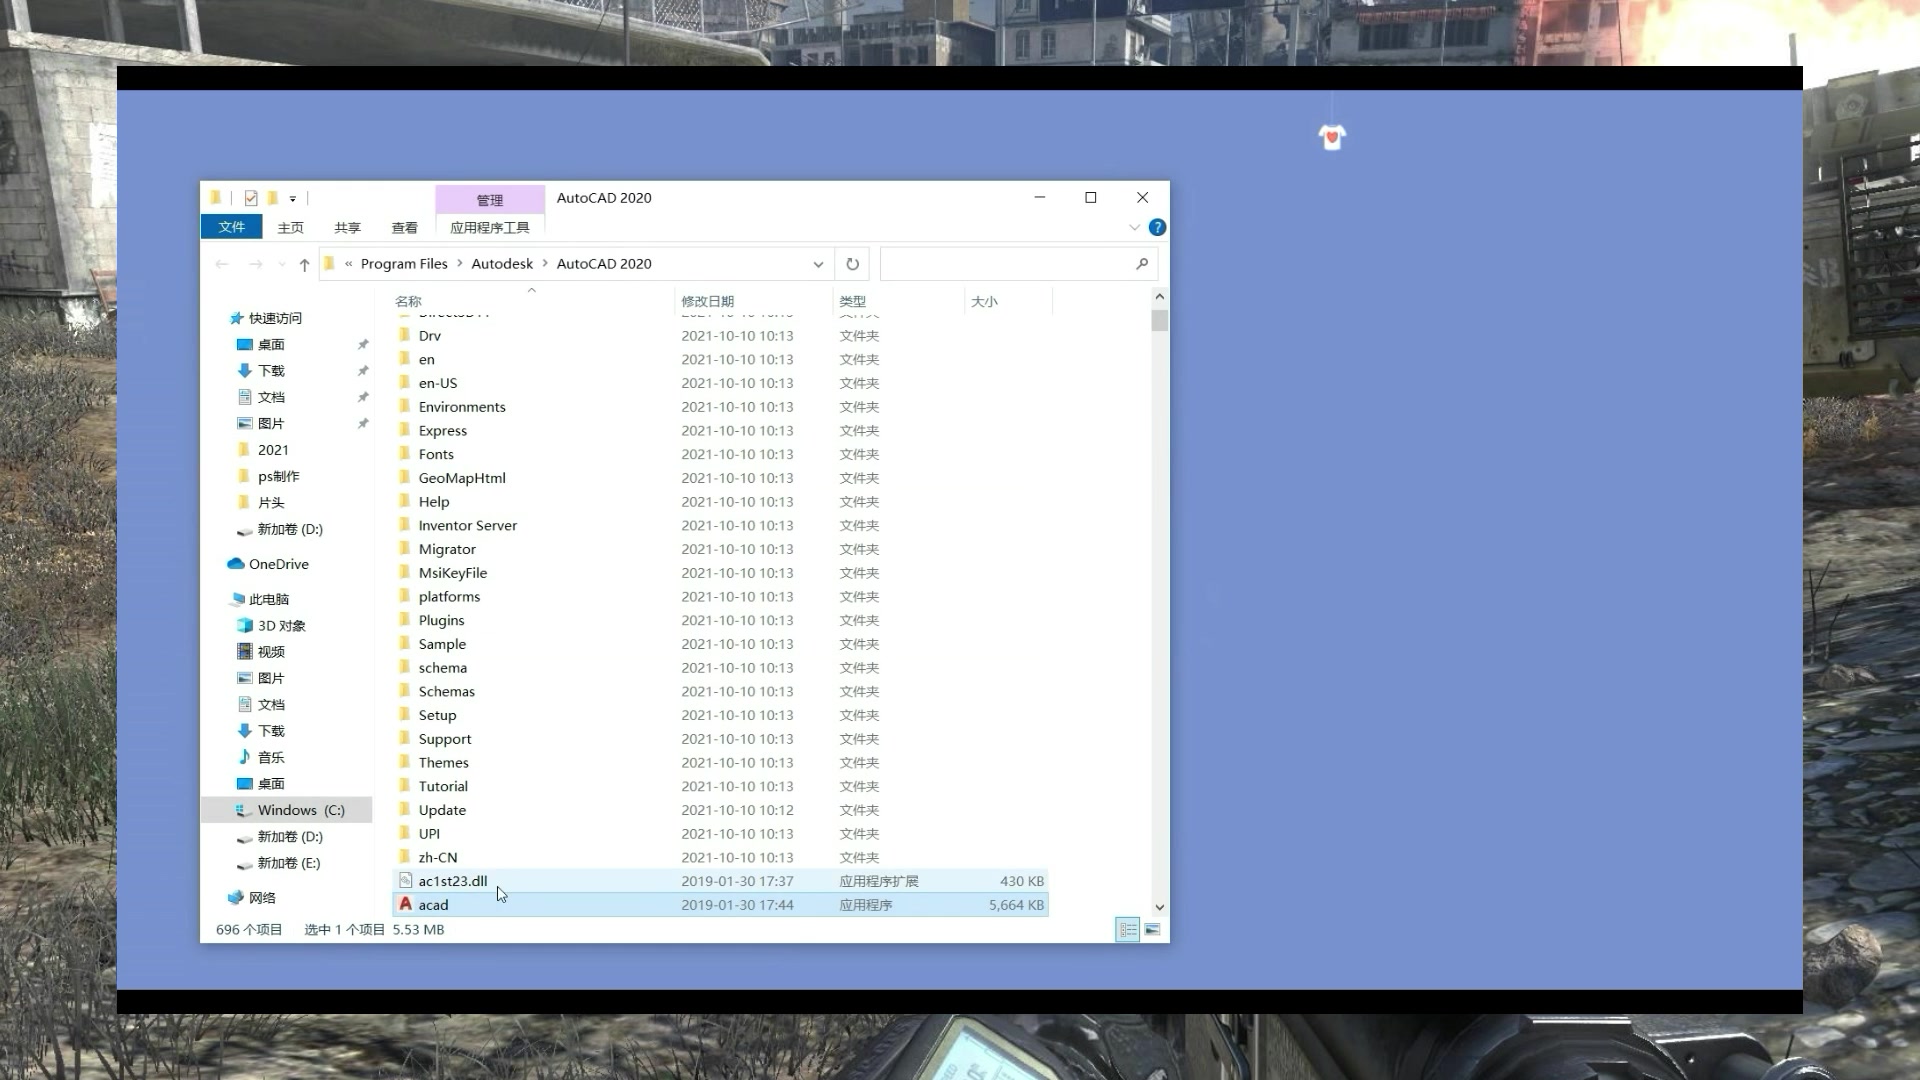The height and width of the screenshot is (1080, 1920).
Task: Open the 应用程序工具 tab
Action: click(x=490, y=228)
